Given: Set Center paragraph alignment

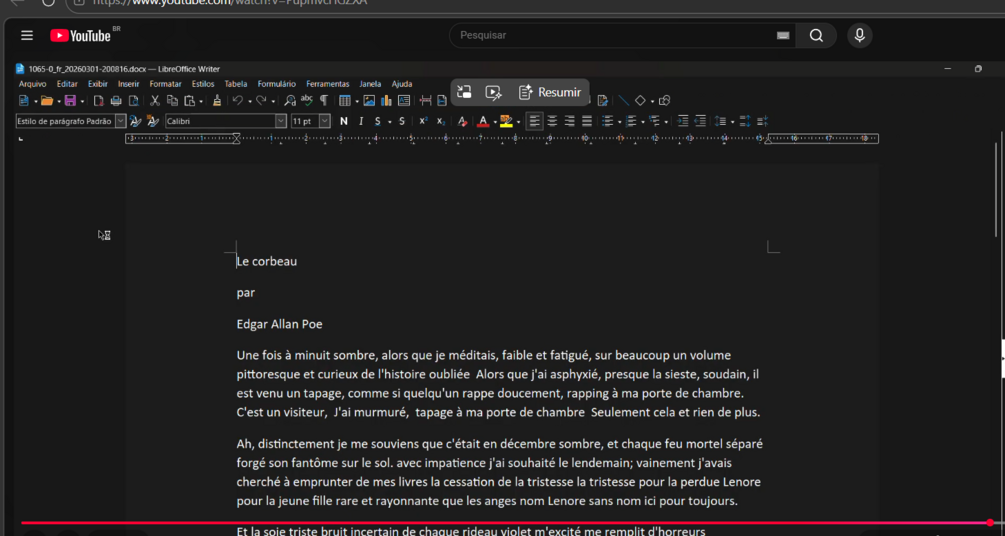Looking at the screenshot, I should click(552, 121).
